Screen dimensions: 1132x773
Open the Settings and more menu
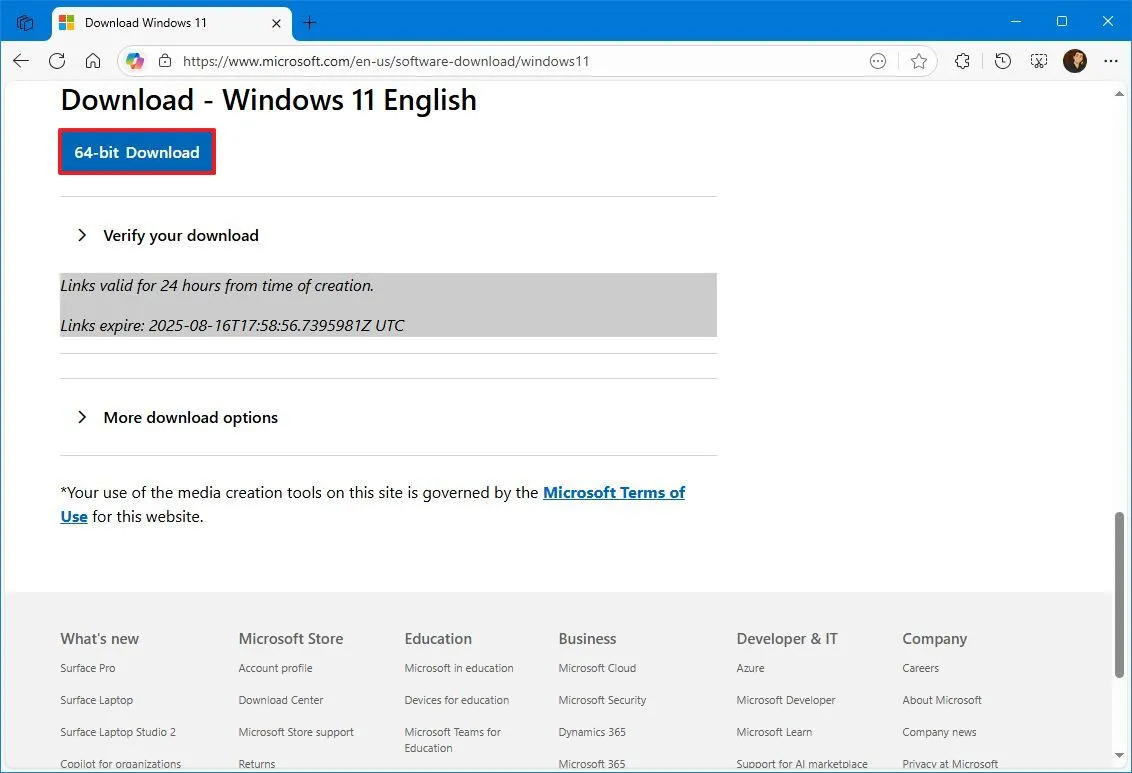[1111, 61]
